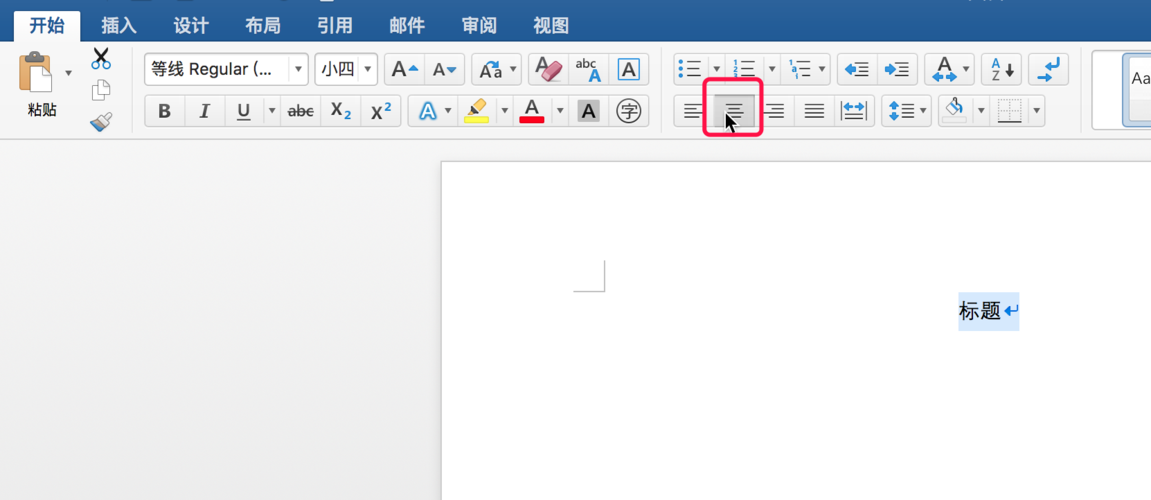
Task: Open the numbering library dropdown arrow
Action: point(771,70)
